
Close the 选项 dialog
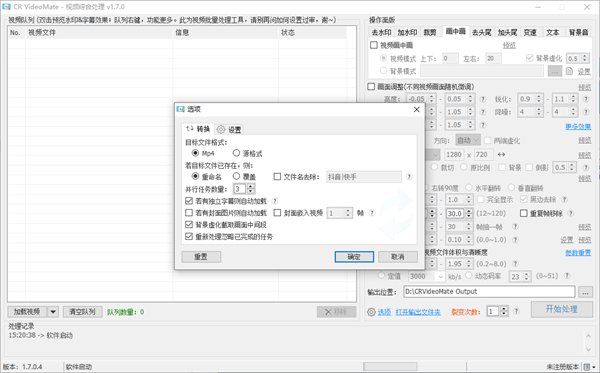[x=416, y=109]
